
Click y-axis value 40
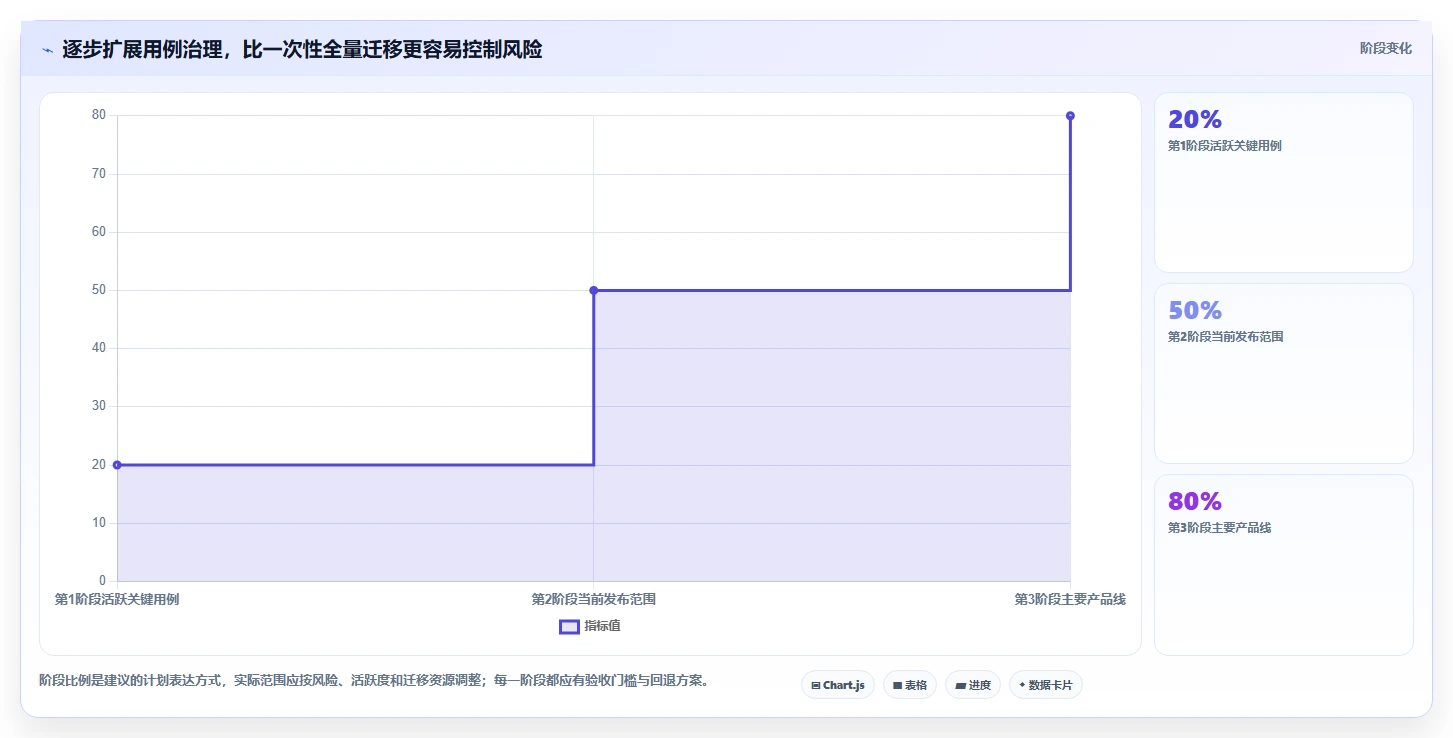[x=99, y=348]
